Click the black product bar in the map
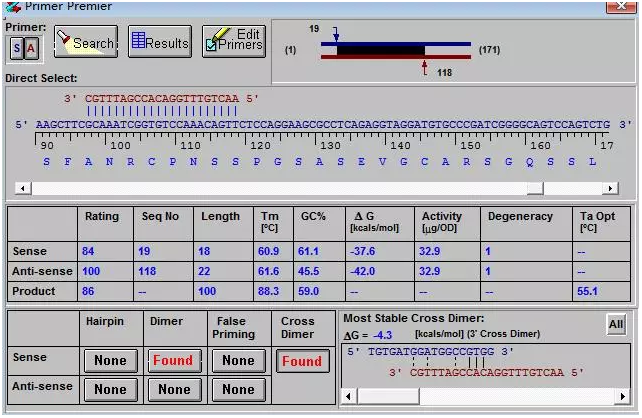Viewport: 642px width, 418px height. click(x=381, y=50)
